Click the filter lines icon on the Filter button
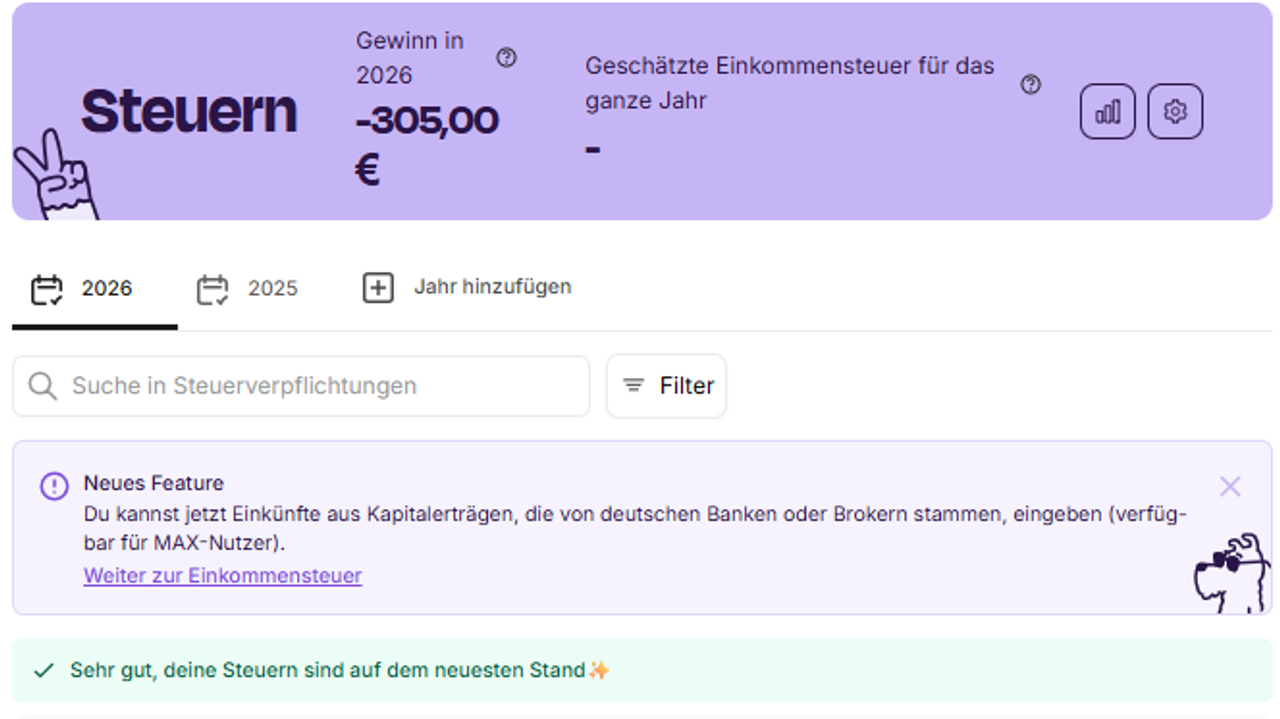The height and width of the screenshot is (719, 1280). point(633,386)
